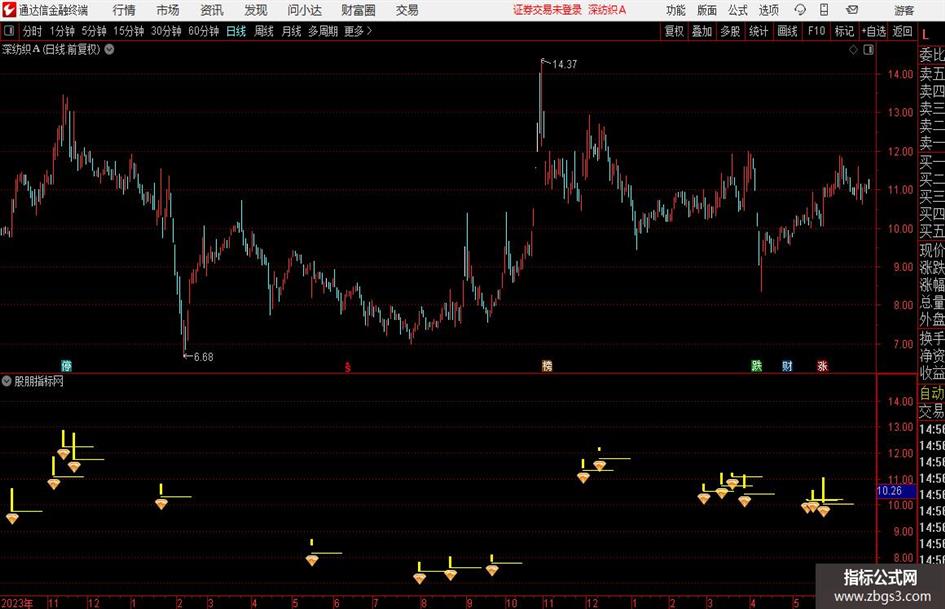Screen dimensions: 945x609
Task: Switch to 1分钟 period tab
Action: click(61, 31)
